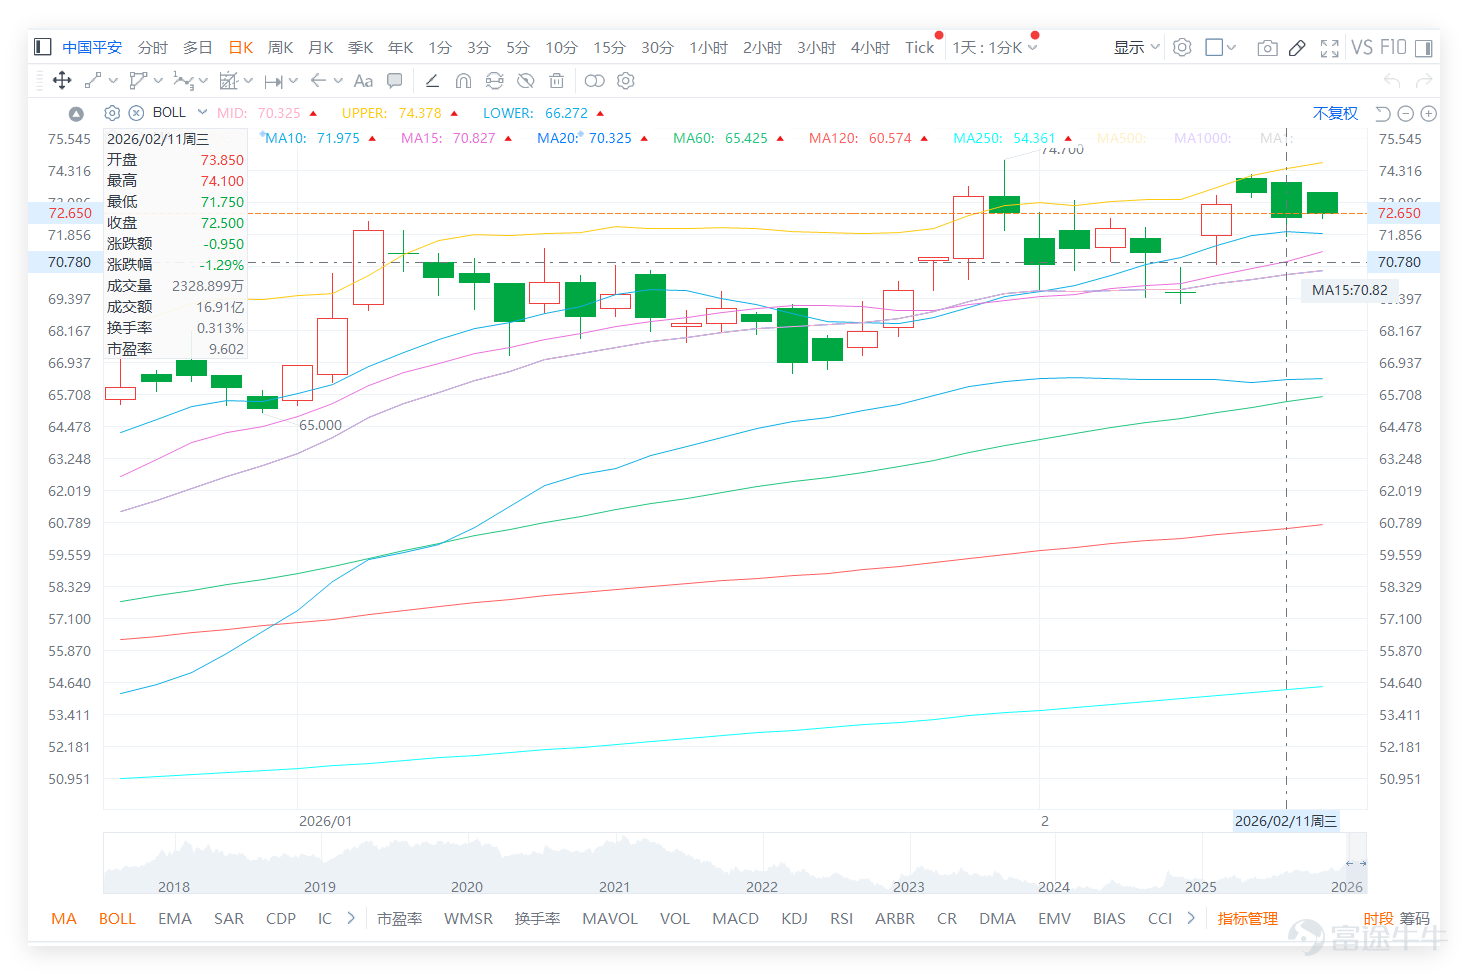Hide drawings with the crossed-eye icon
This screenshot has height=974, width=1468.
pos(525,81)
